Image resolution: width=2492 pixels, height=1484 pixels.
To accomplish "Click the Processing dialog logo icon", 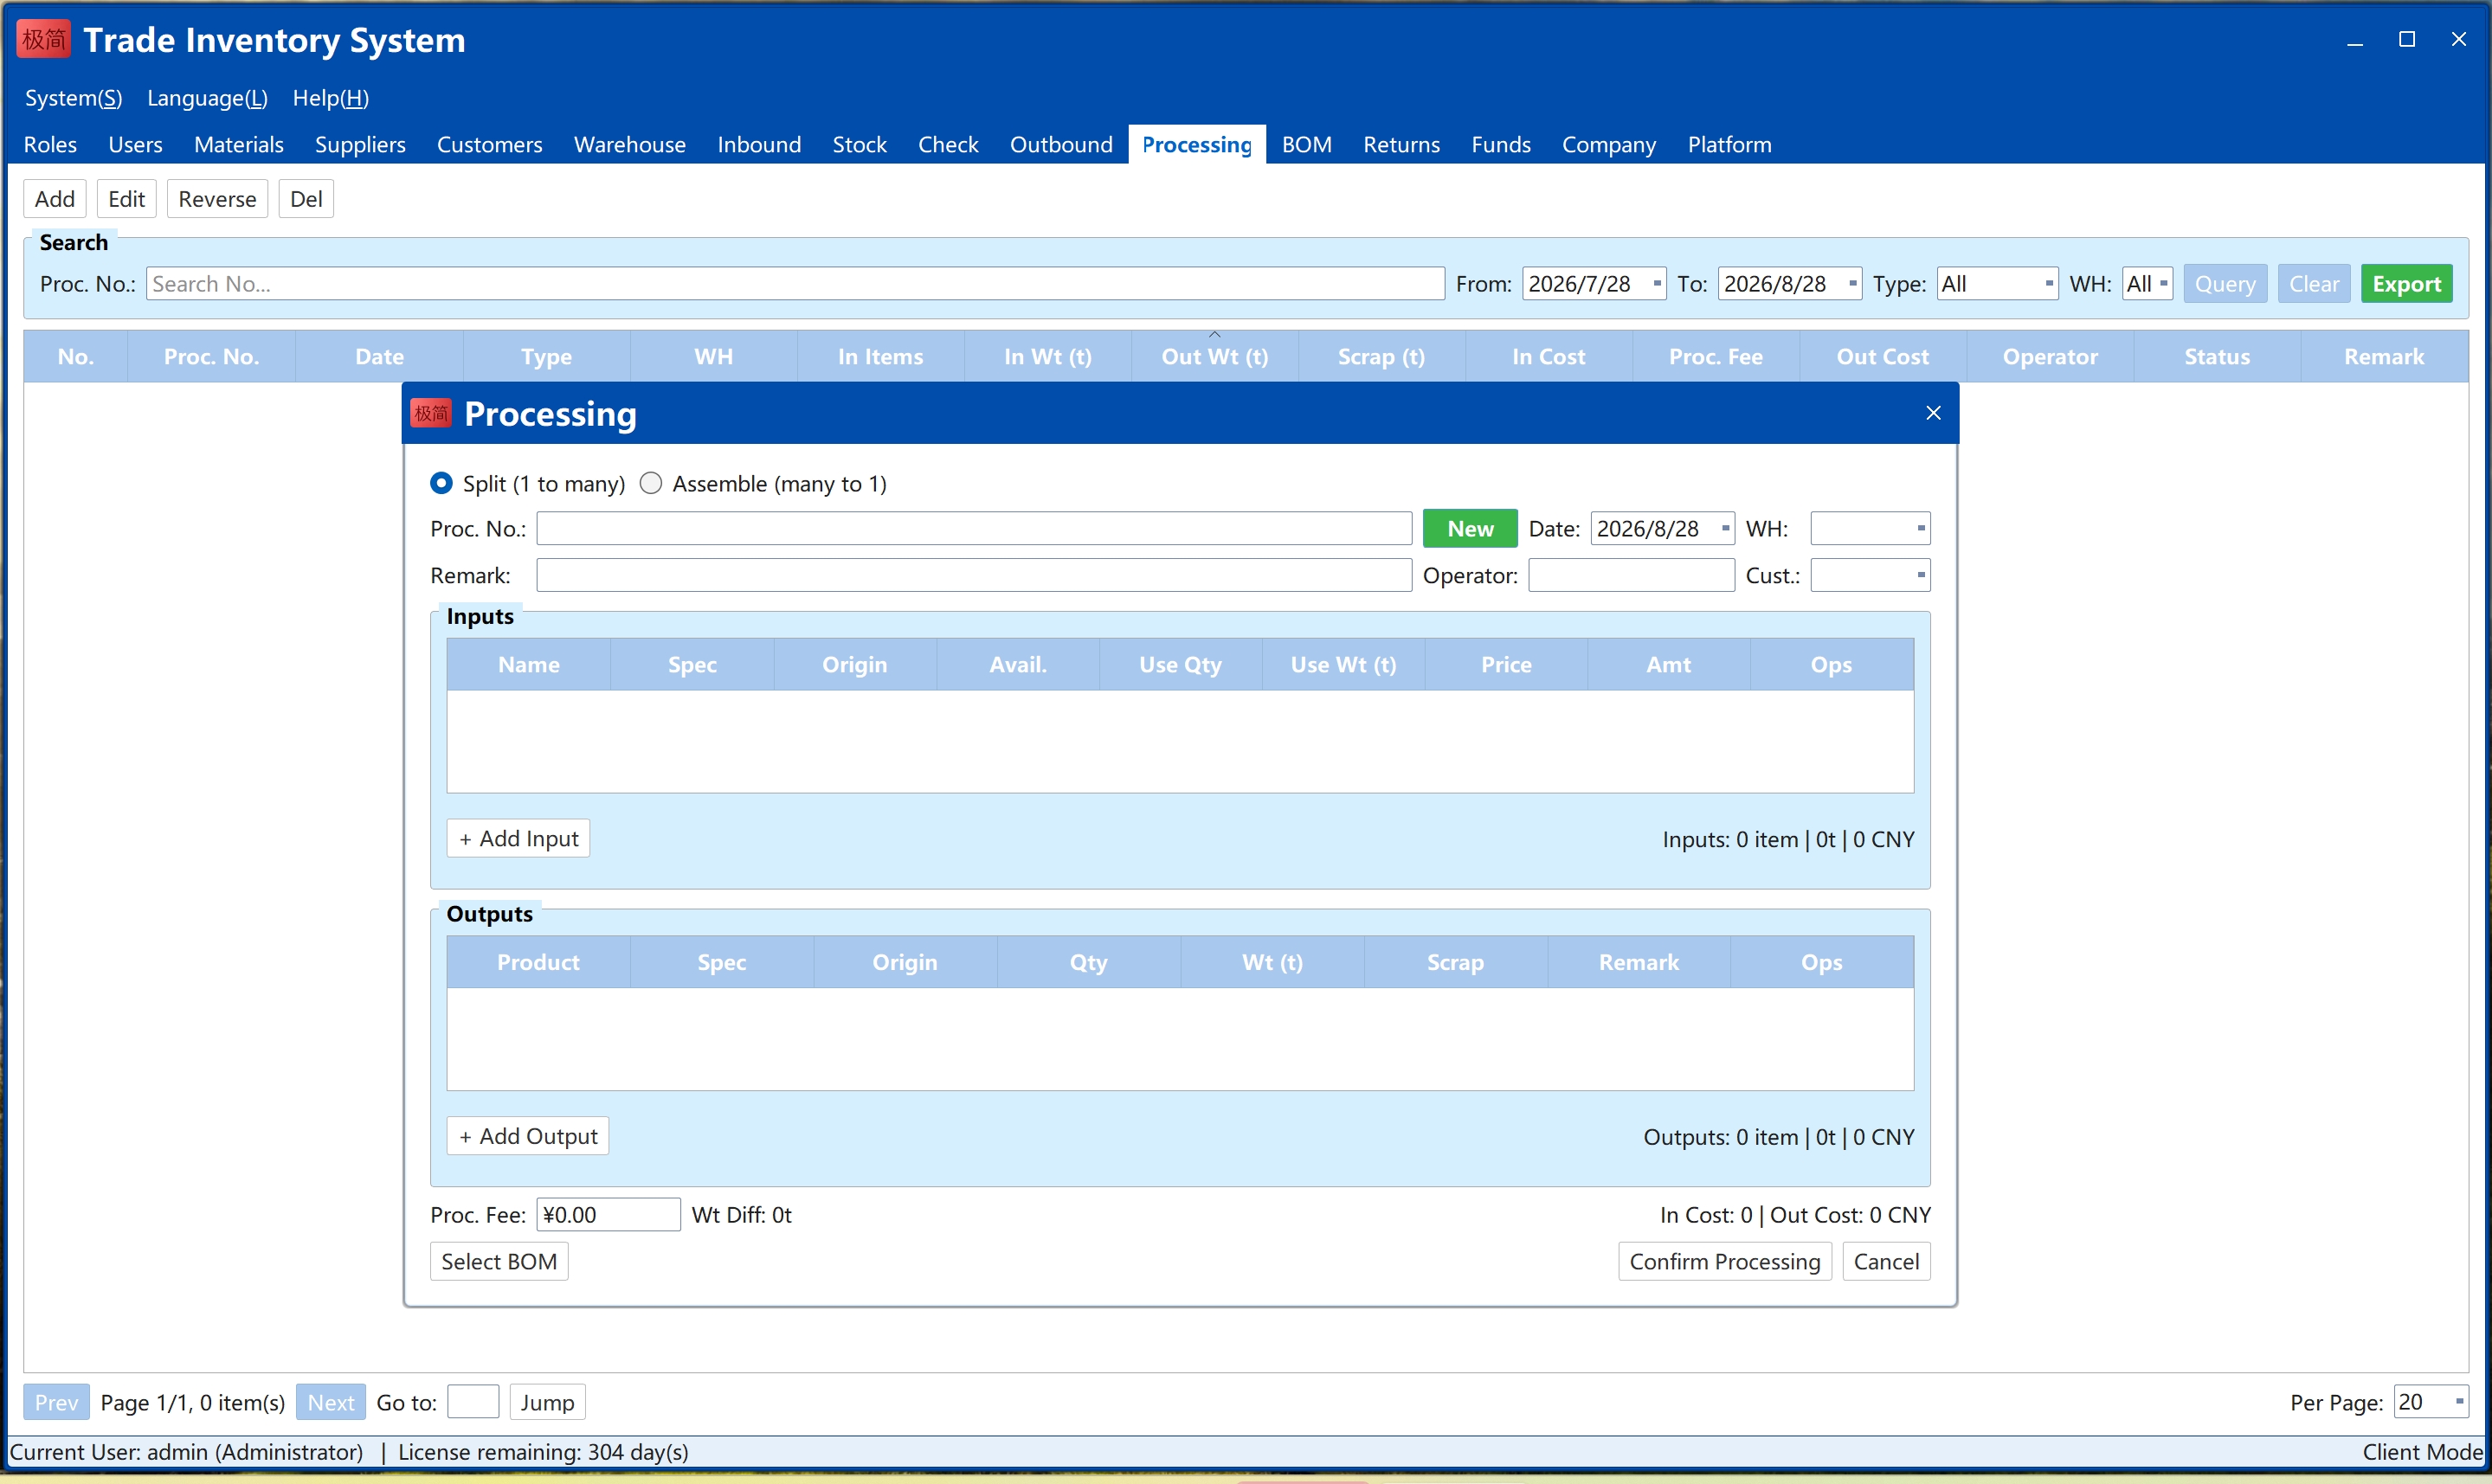I will pyautogui.click(x=432, y=413).
